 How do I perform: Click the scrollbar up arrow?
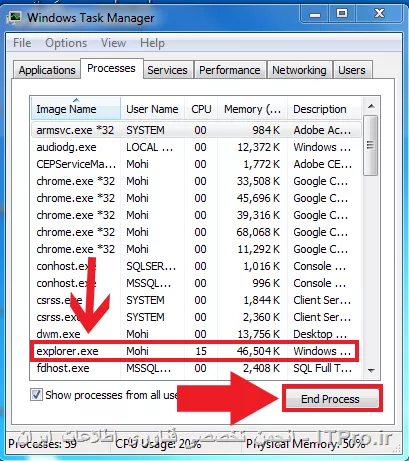[371, 106]
